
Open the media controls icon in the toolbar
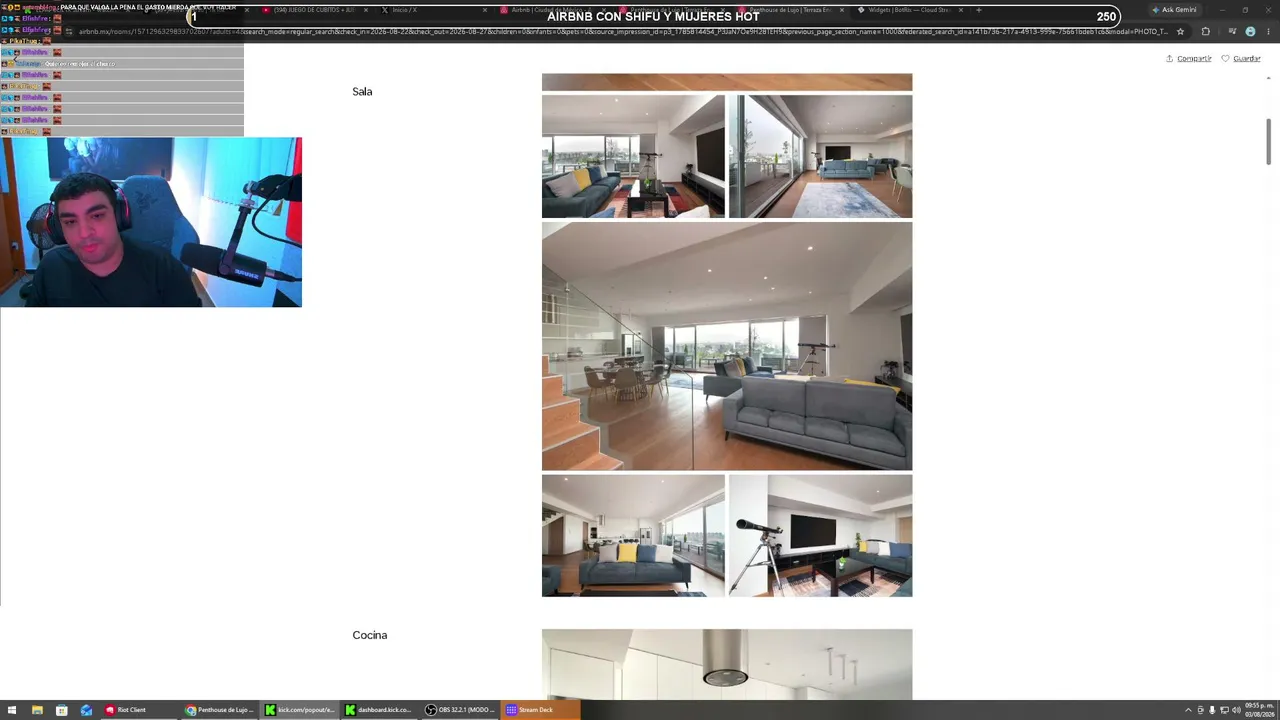click(x=1232, y=31)
